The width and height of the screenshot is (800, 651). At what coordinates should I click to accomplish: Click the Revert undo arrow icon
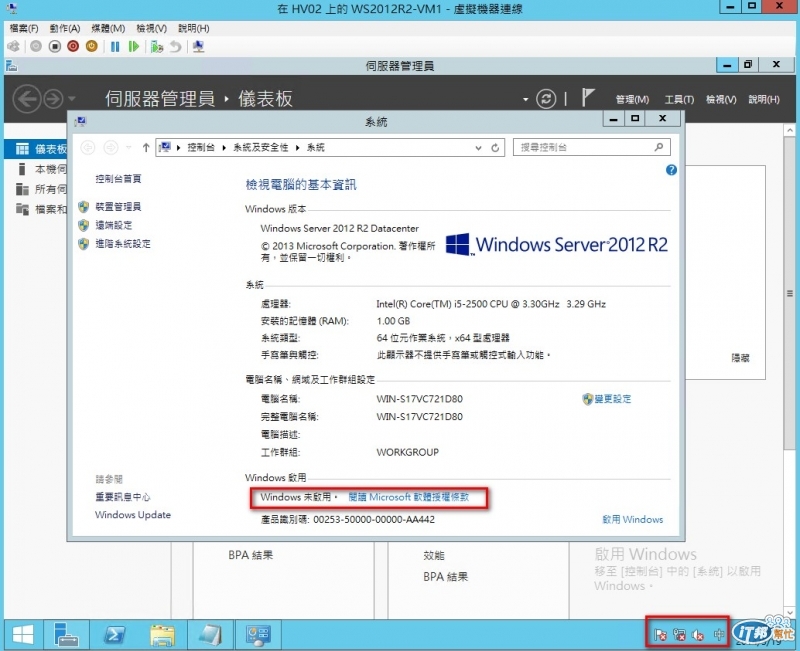click(176, 46)
